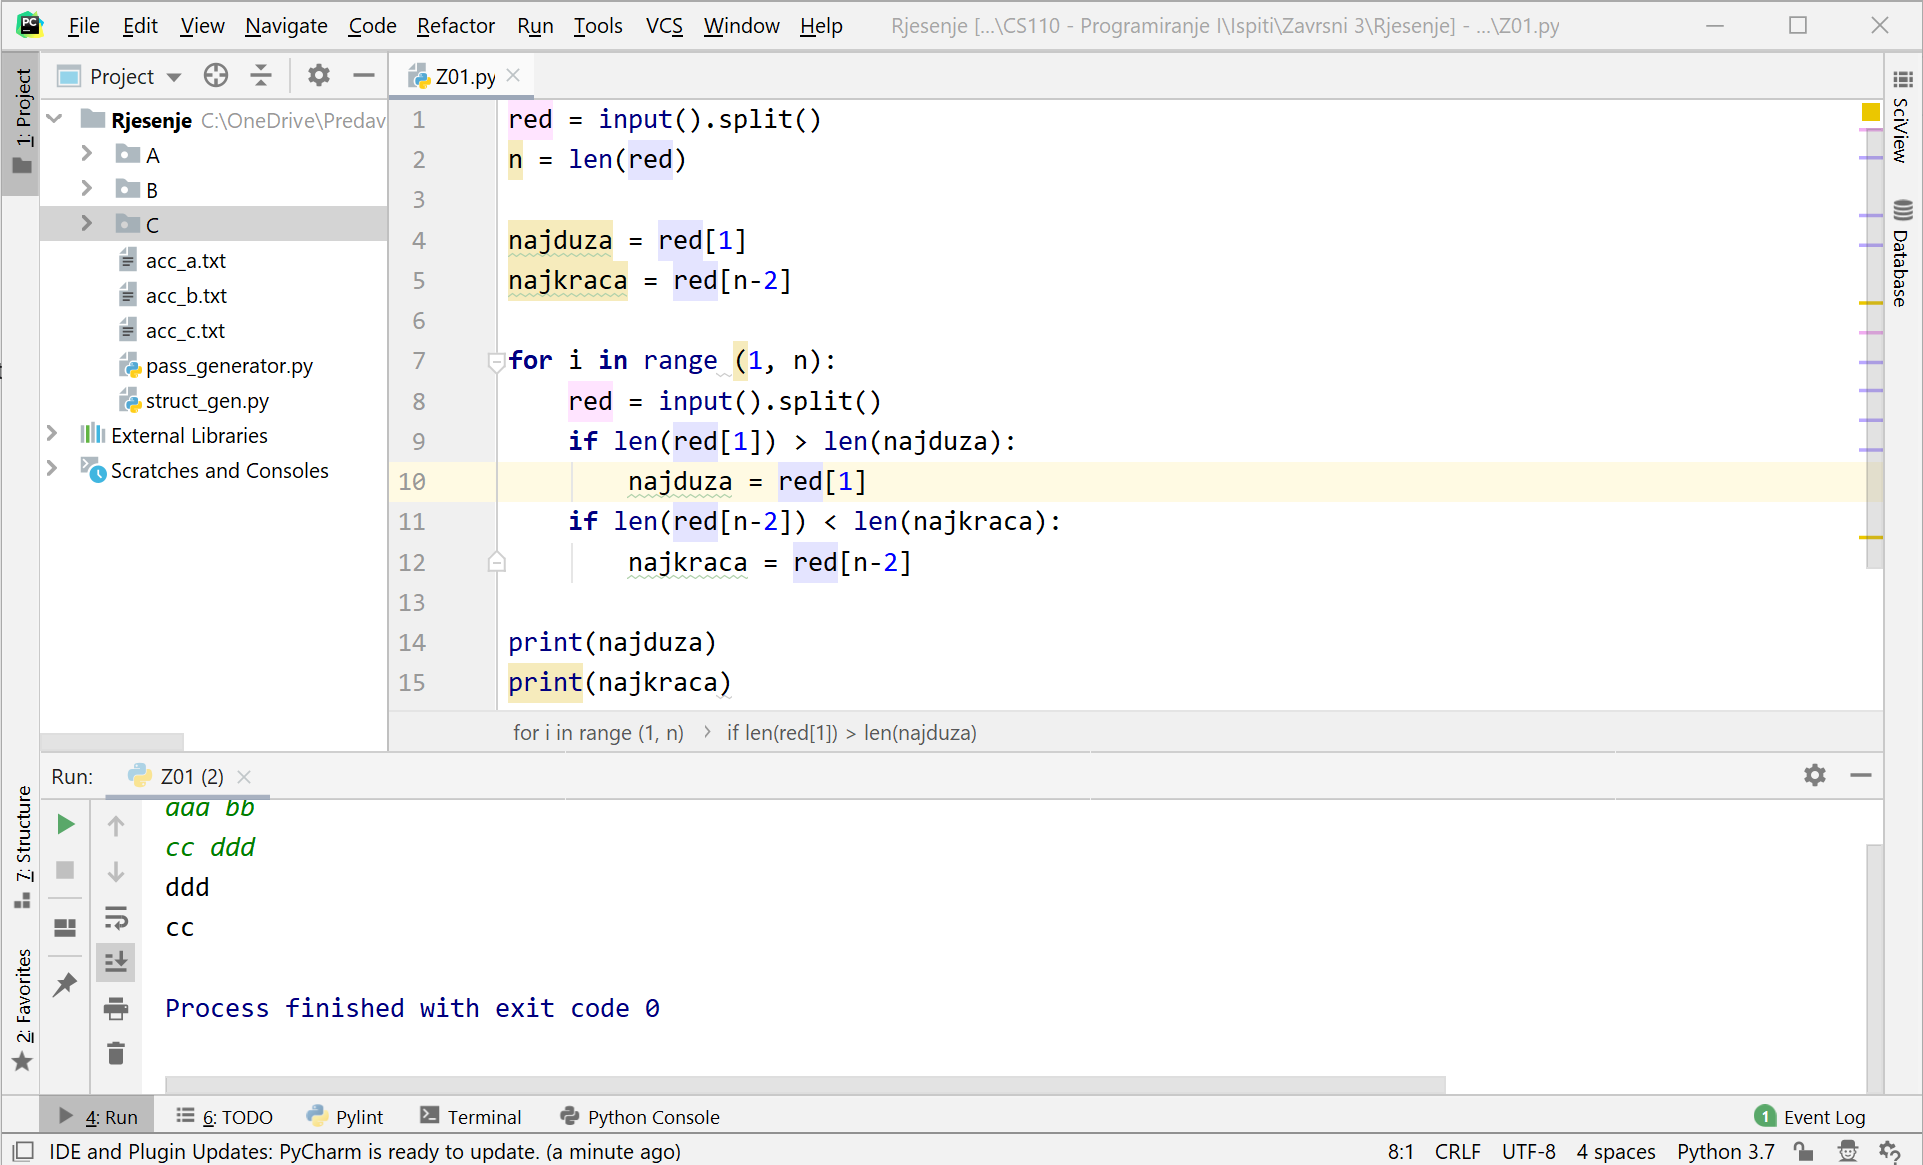
Task: Pin the Run tab with pin icon
Action: 66,984
